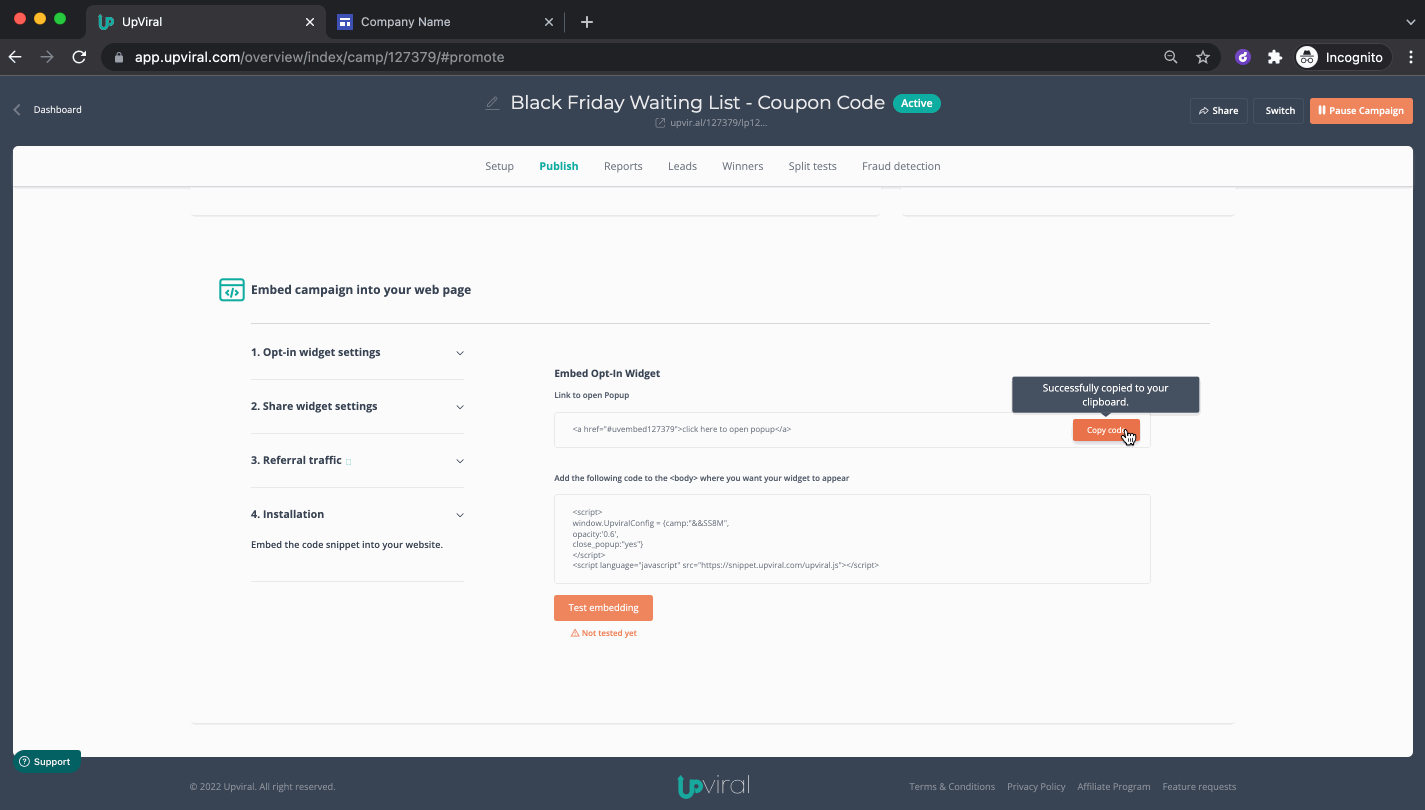Return to Dashboard link

57,110
